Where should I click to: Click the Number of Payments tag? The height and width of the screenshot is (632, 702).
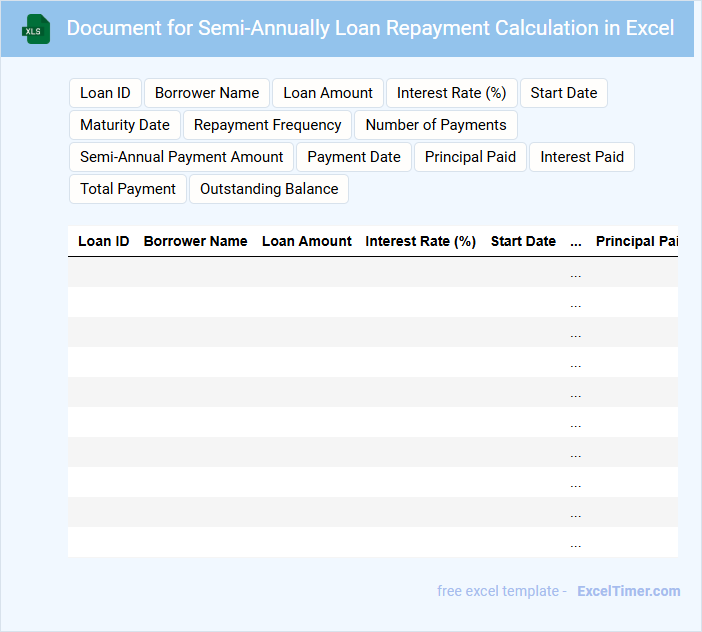(x=436, y=125)
